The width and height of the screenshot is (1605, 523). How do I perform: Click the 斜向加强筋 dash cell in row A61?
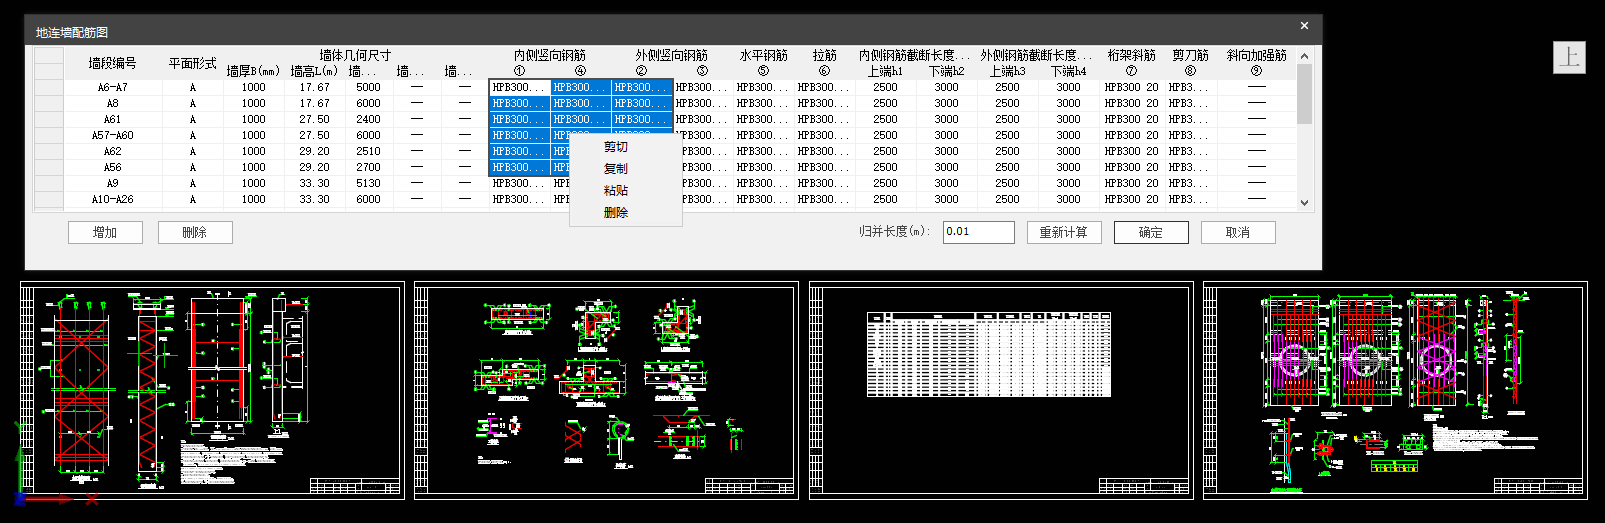pyautogui.click(x=1256, y=120)
